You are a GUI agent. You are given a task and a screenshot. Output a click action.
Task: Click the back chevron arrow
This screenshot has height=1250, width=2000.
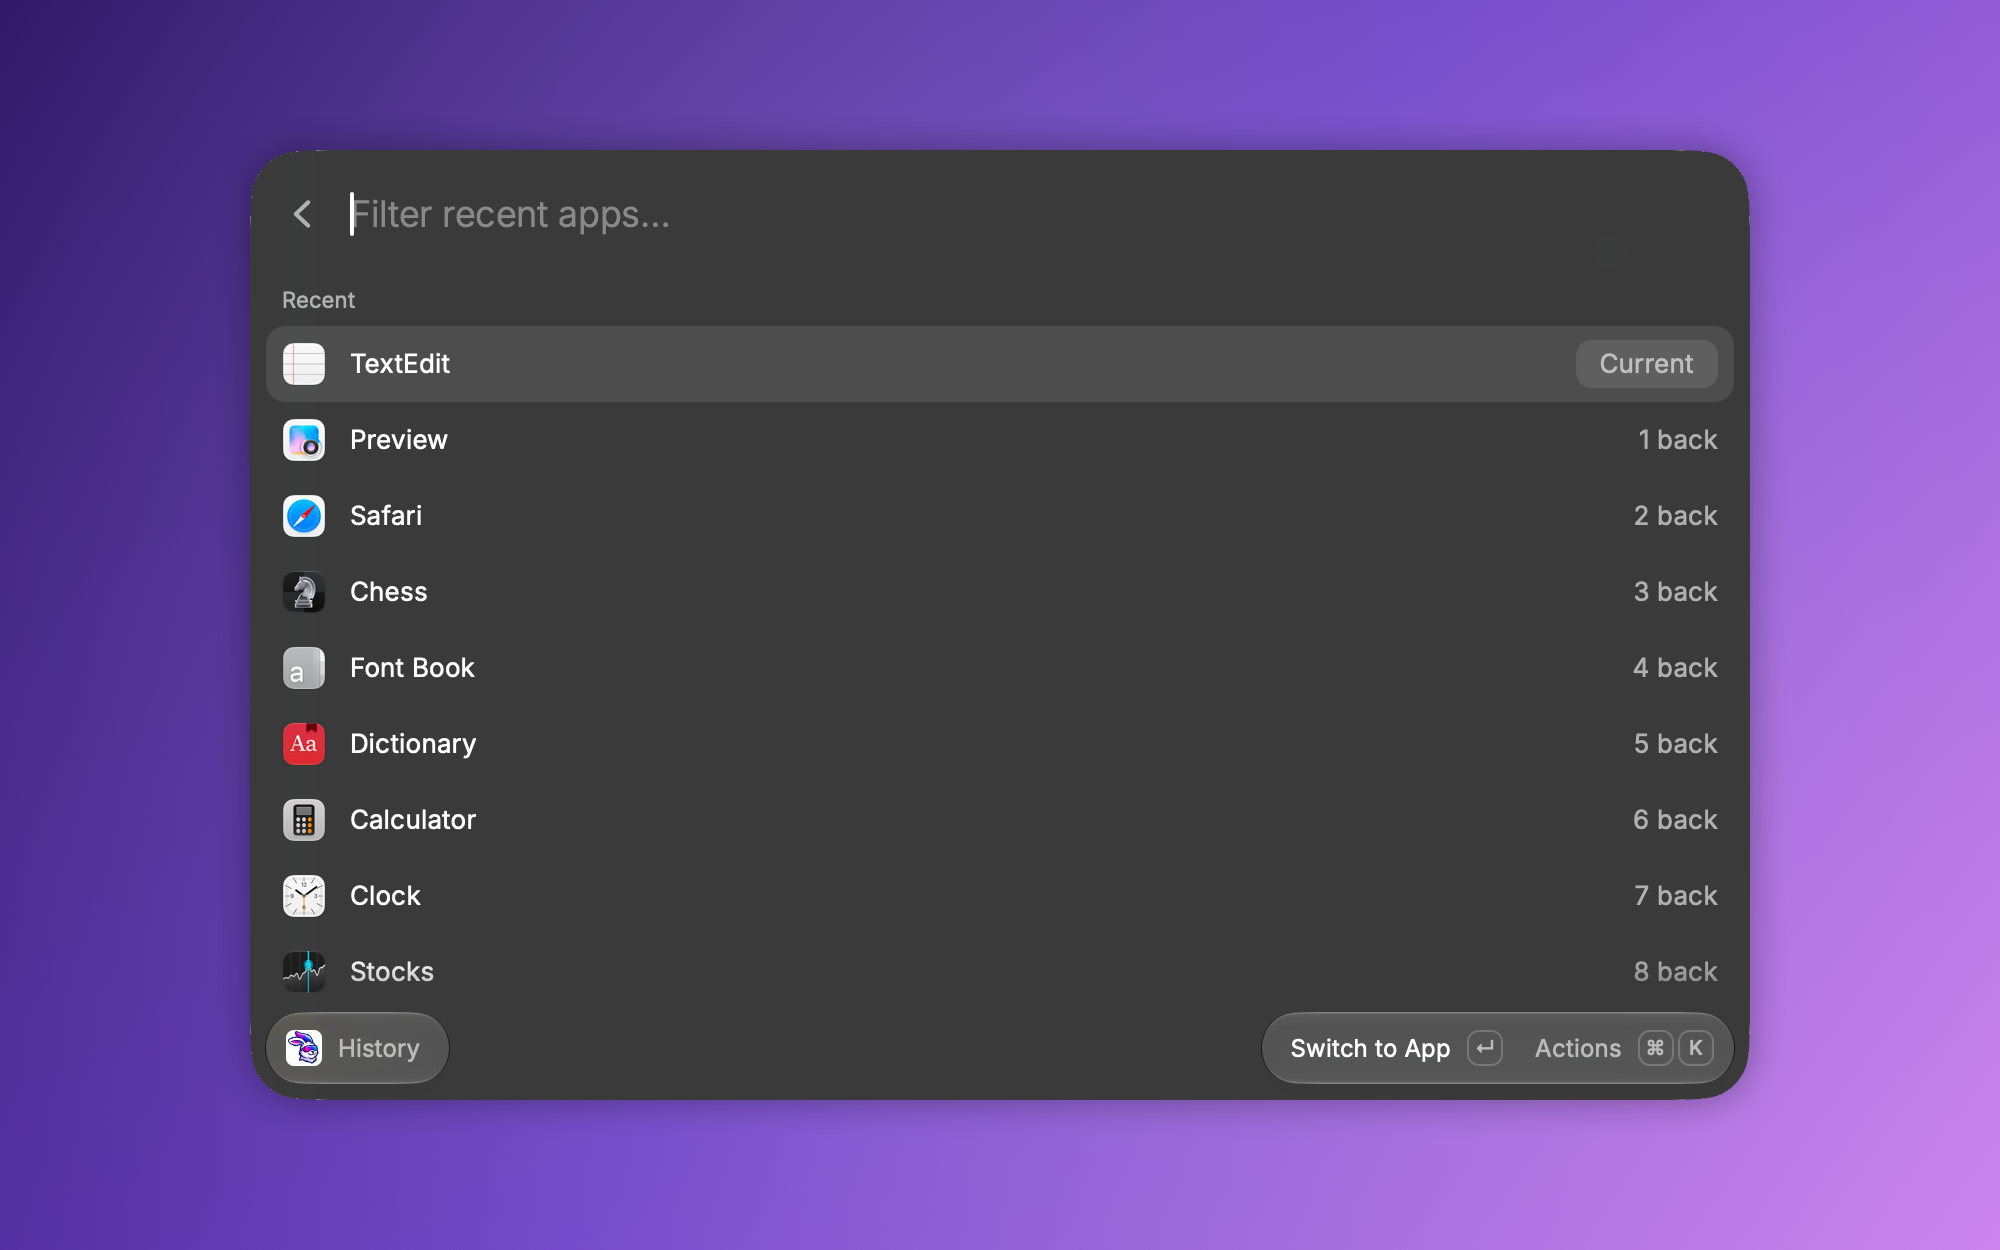click(302, 214)
